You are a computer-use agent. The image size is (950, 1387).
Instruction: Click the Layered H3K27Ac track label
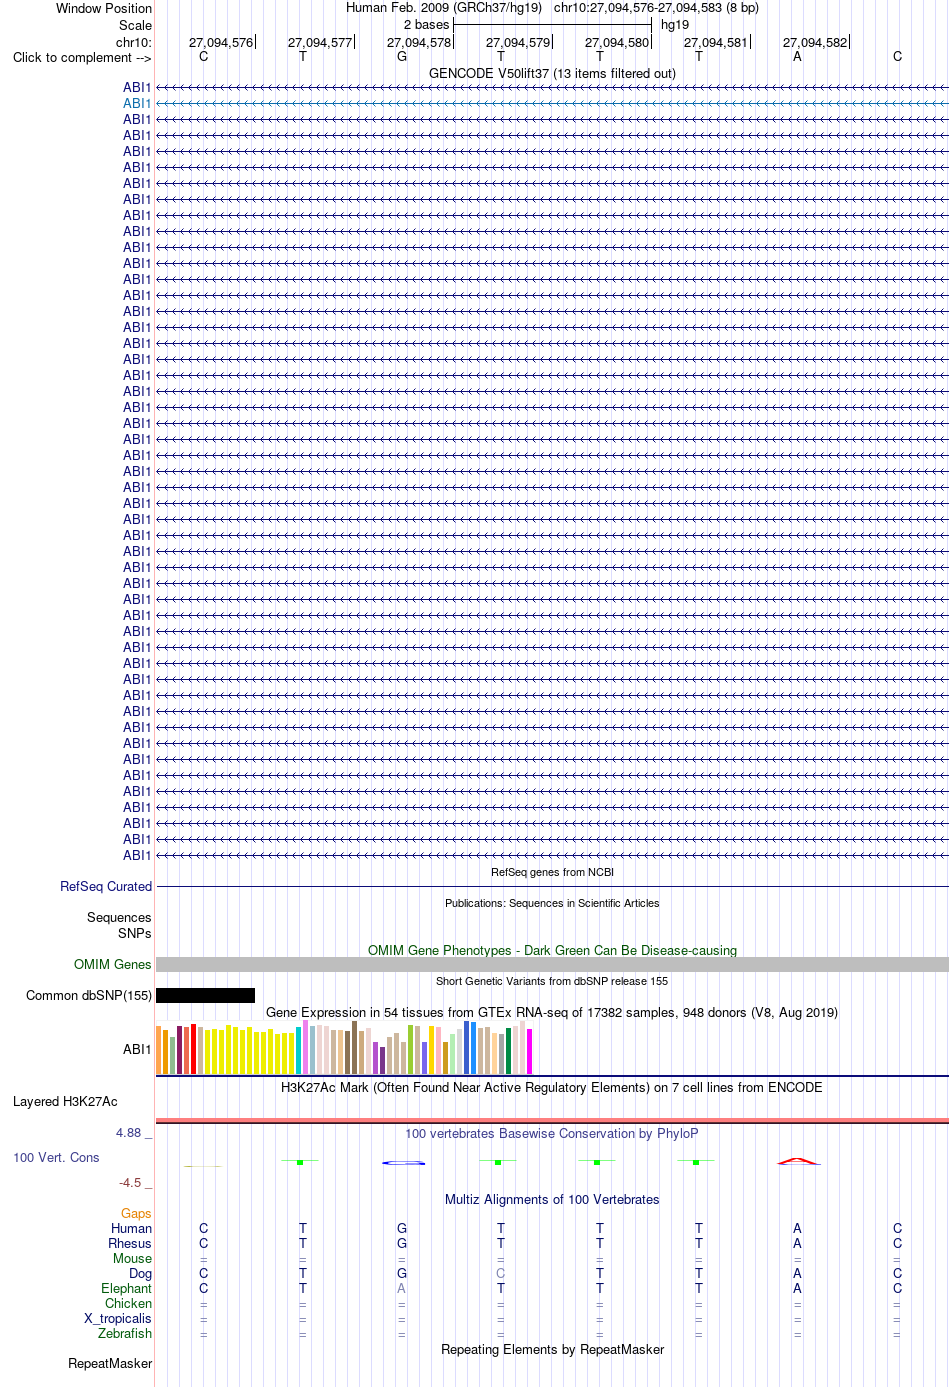click(x=65, y=1101)
